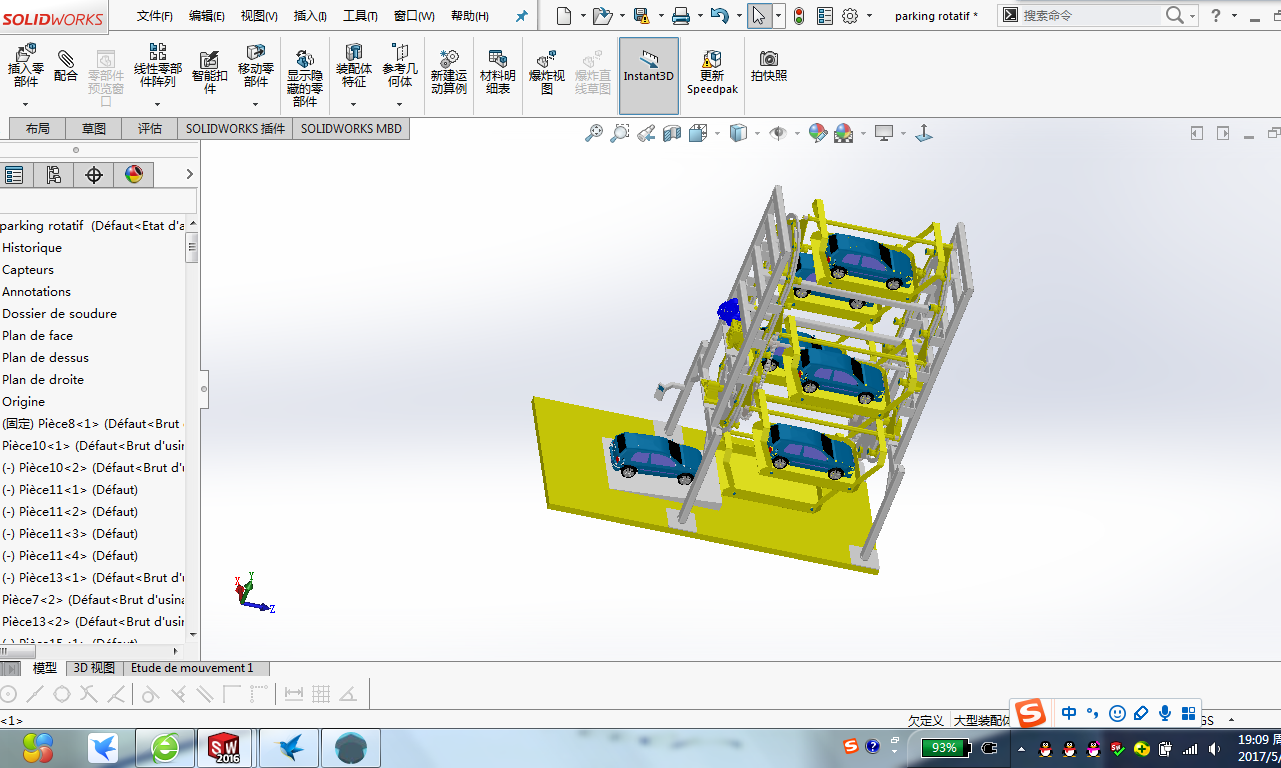Click 更新 Speedpak icon
Screen dimensions: 1281x768
point(712,72)
